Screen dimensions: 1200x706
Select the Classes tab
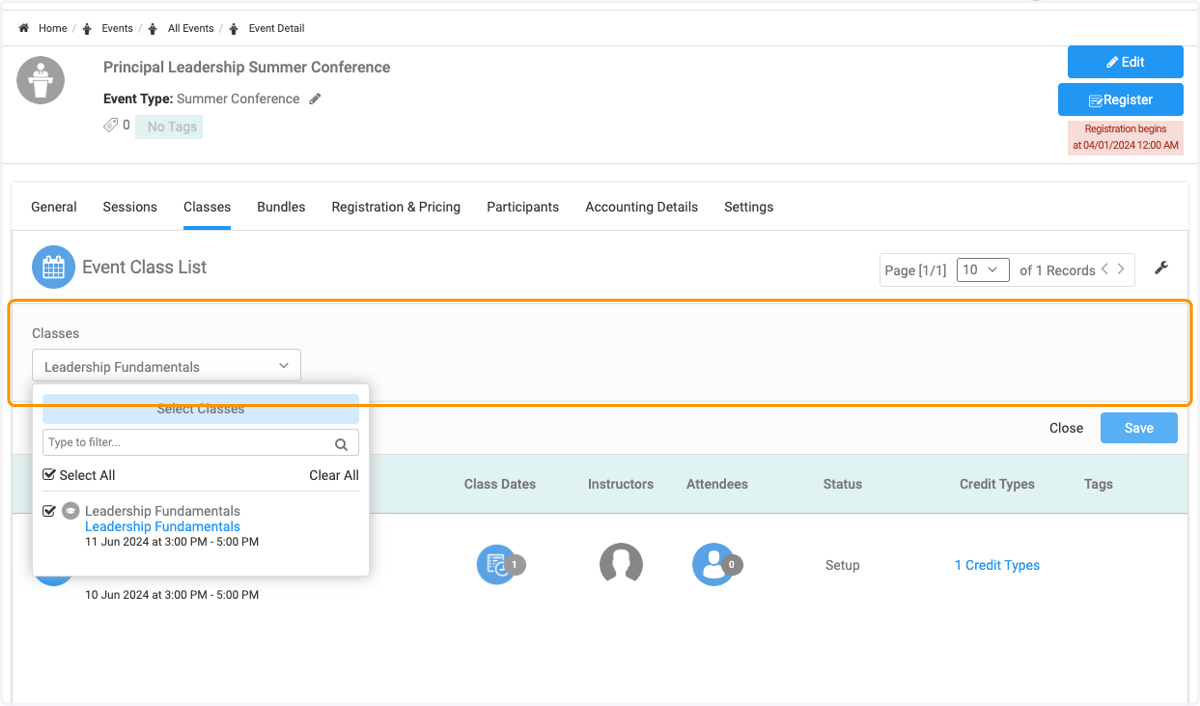(x=207, y=207)
